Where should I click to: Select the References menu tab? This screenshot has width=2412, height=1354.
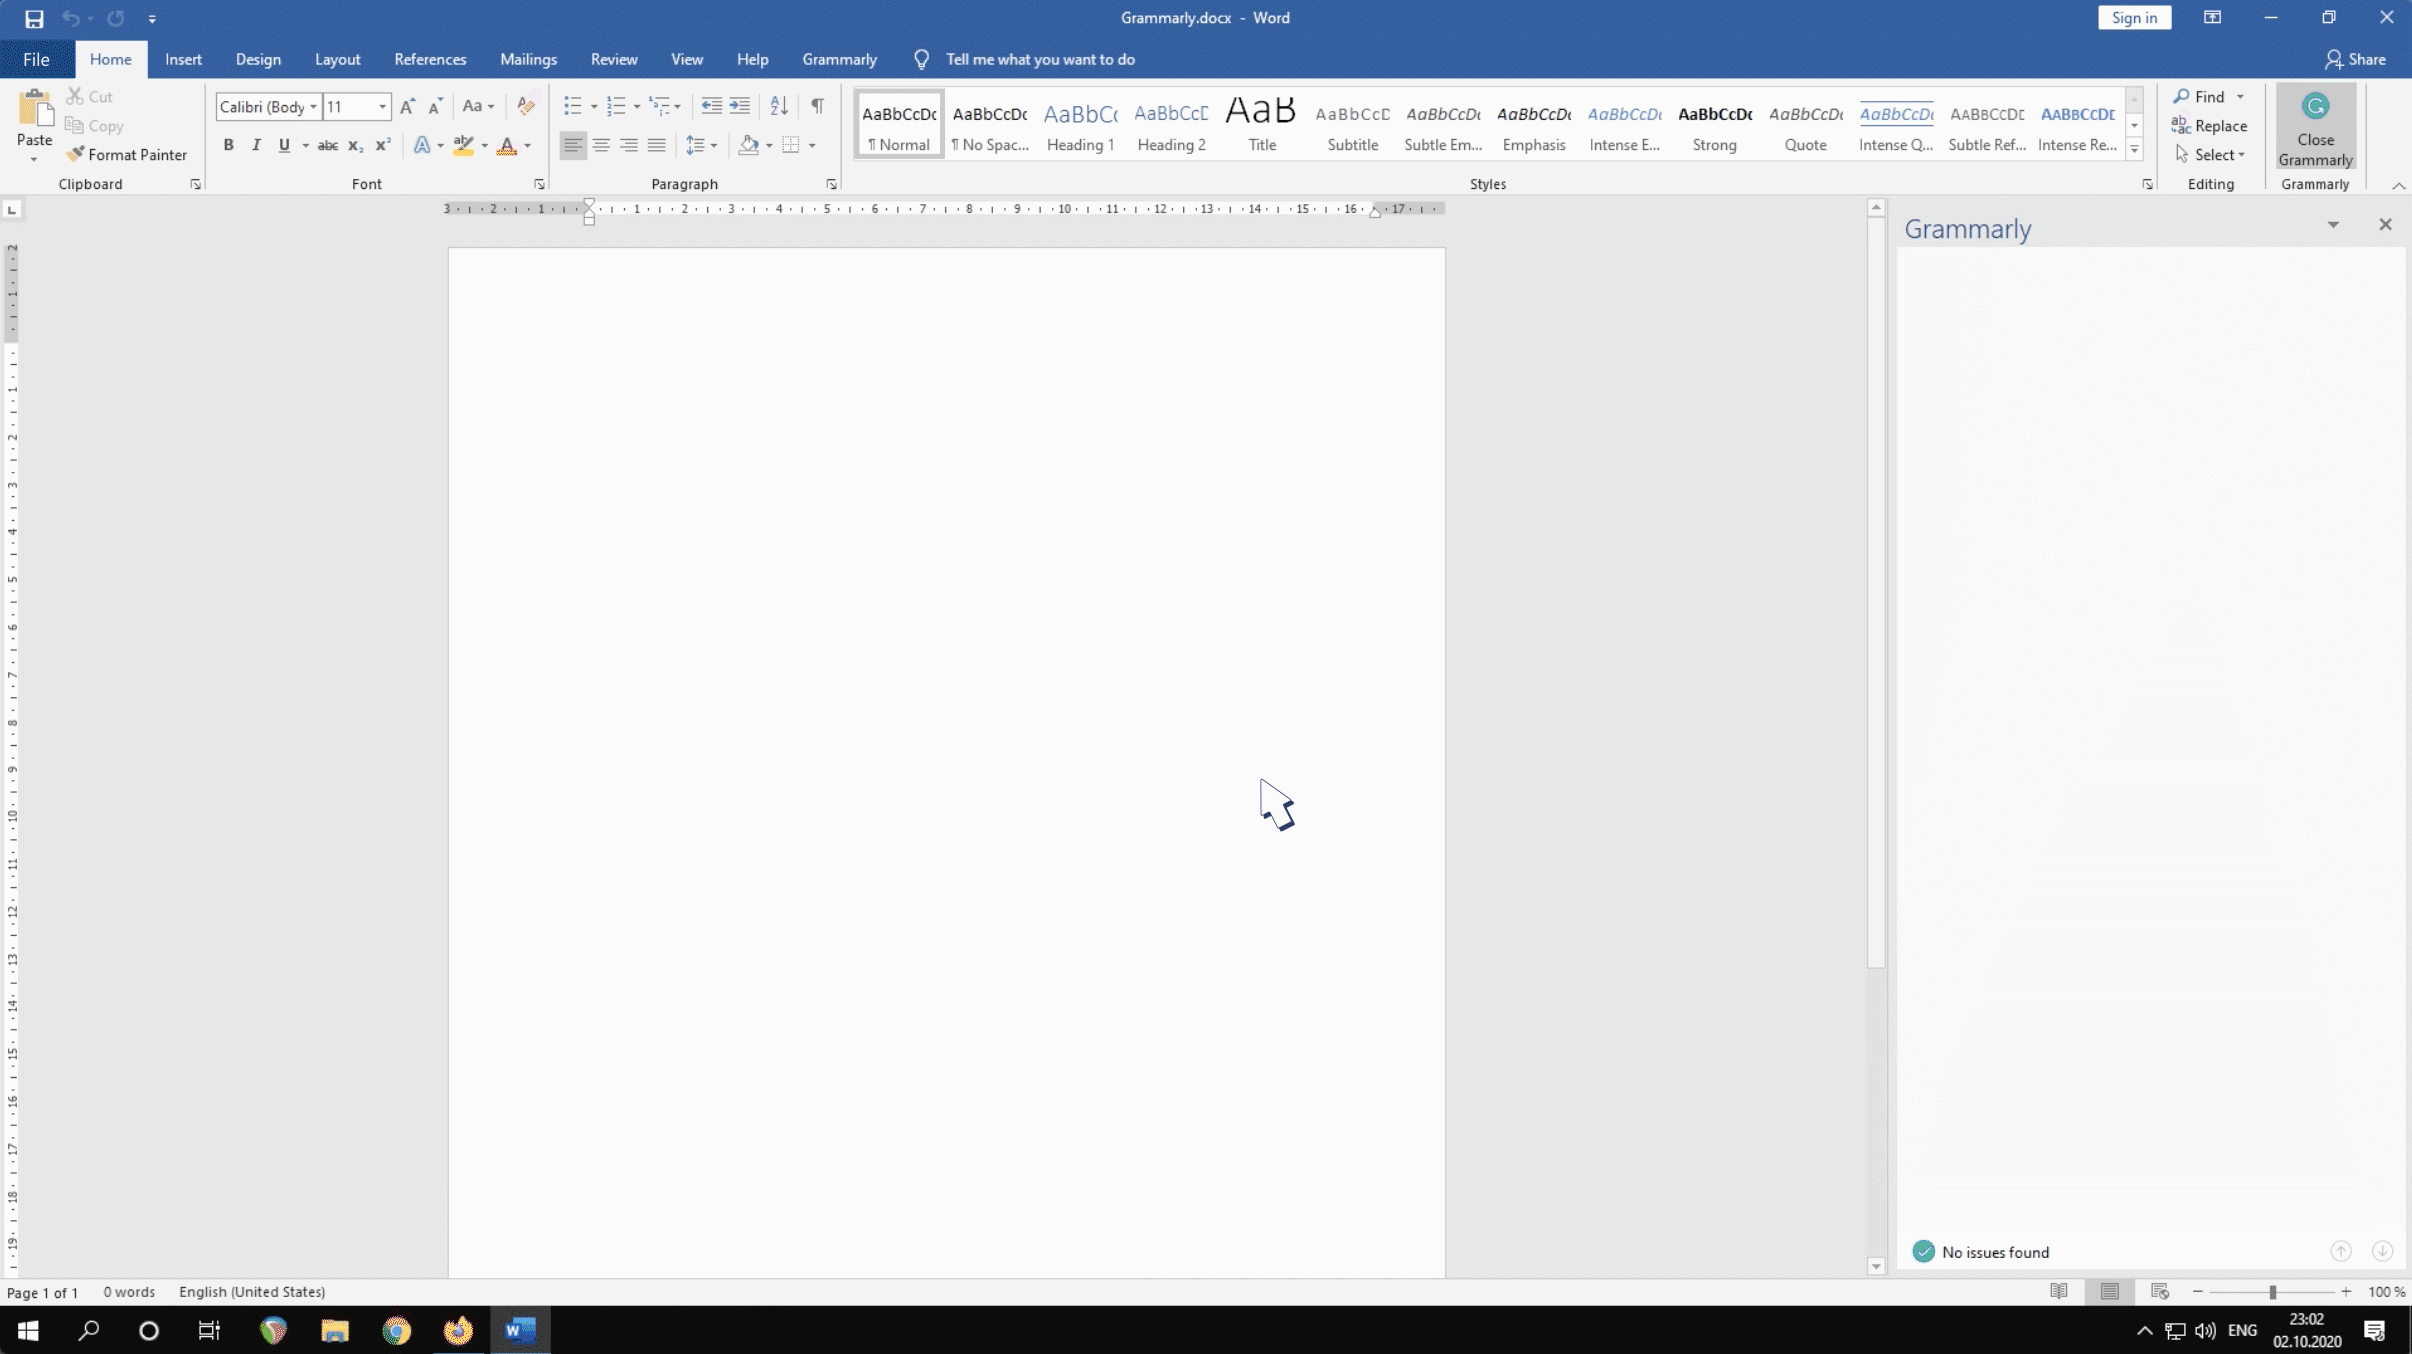[x=429, y=60]
